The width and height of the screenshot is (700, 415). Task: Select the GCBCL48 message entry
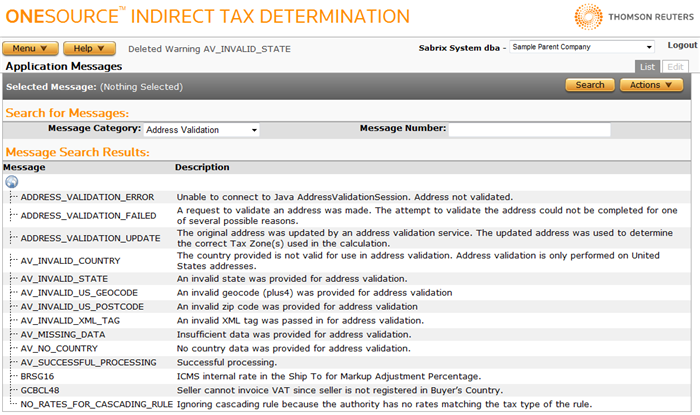pyautogui.click(x=42, y=390)
